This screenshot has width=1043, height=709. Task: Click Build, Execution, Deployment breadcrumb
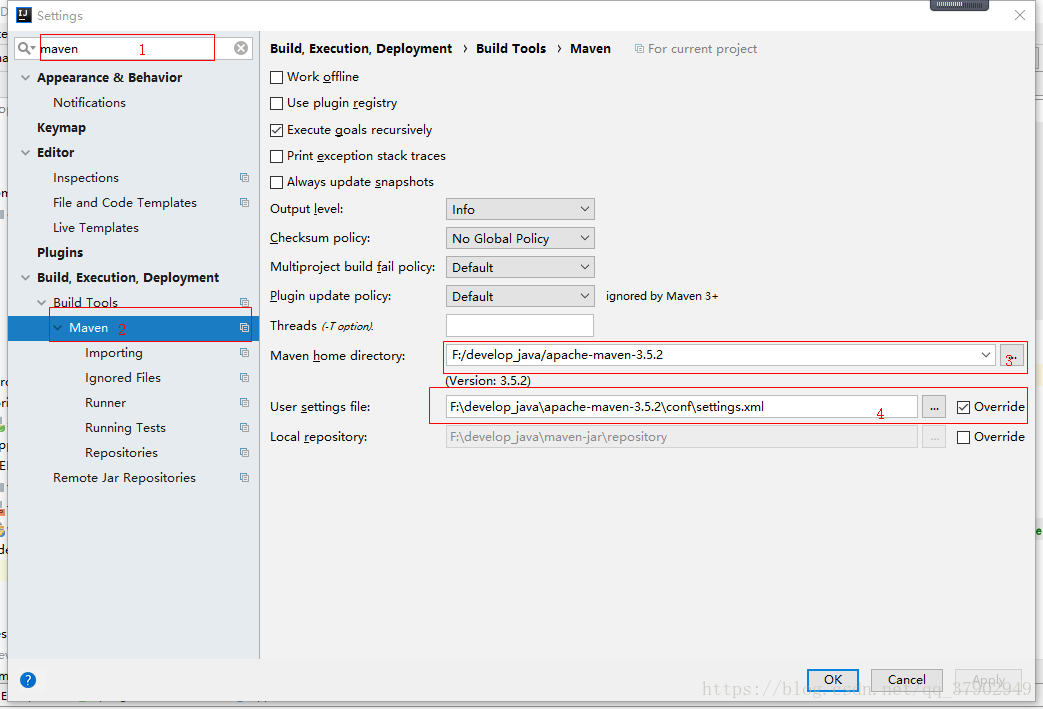[x=361, y=49]
